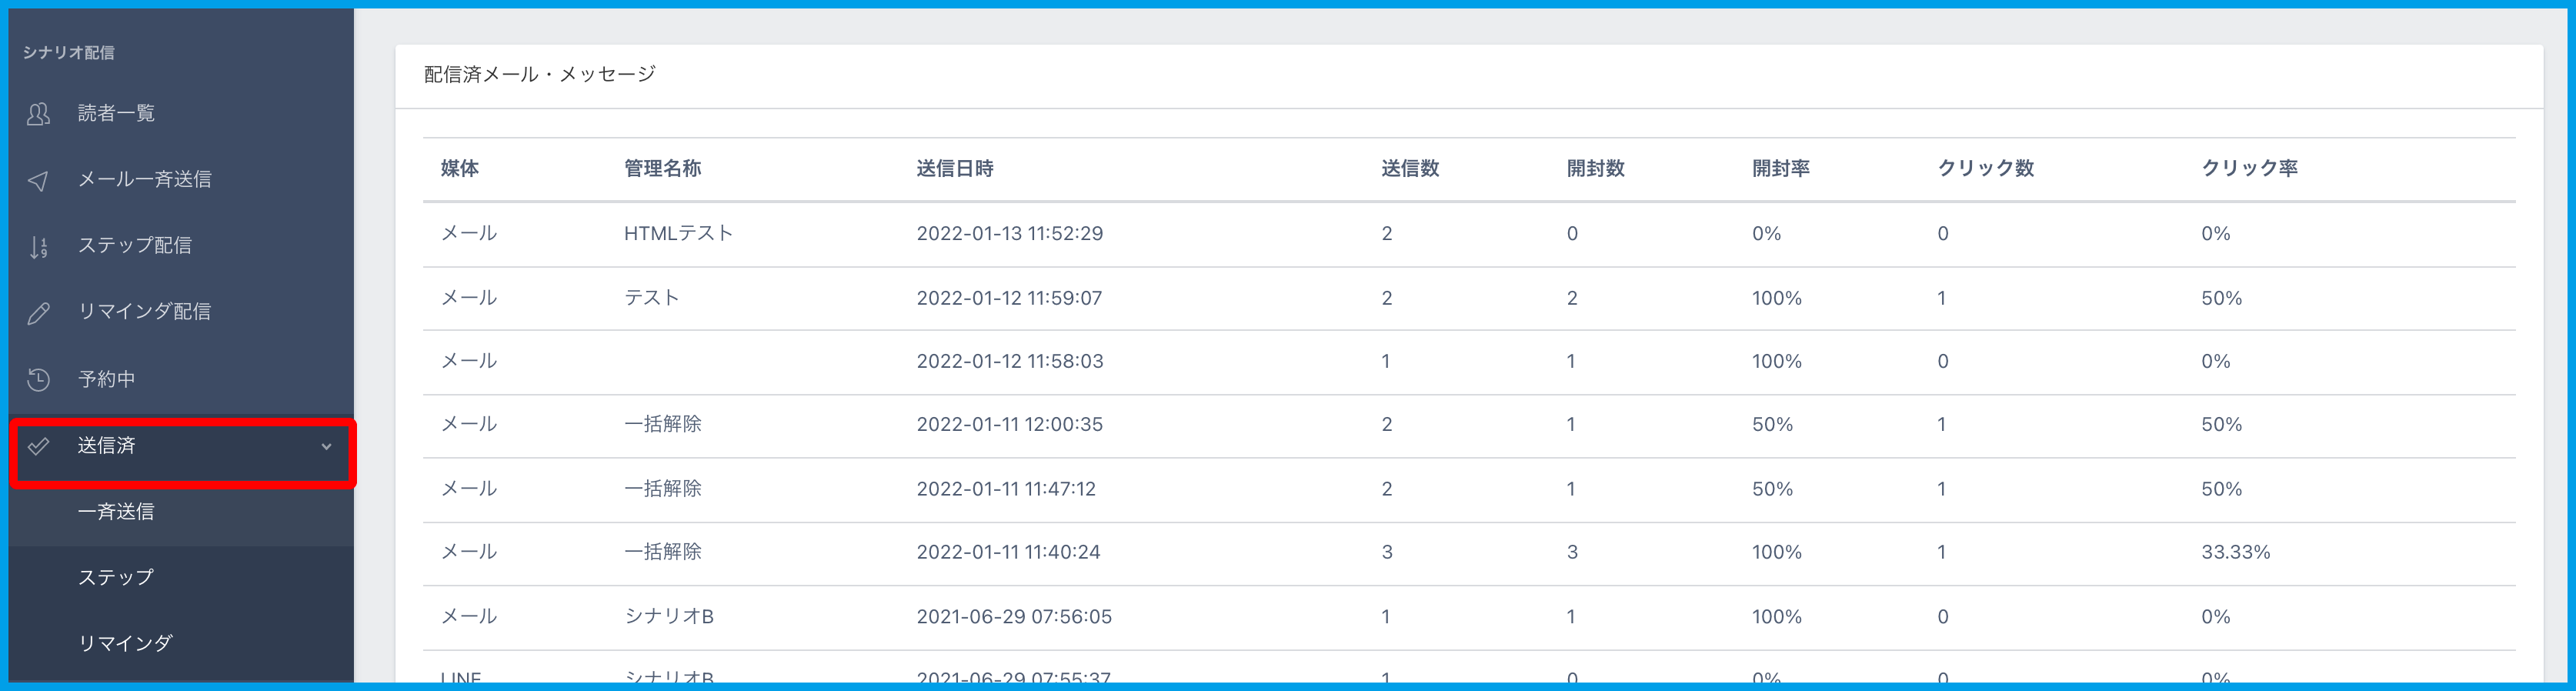Image resolution: width=2576 pixels, height=691 pixels.
Task: Open 読者一覧 in the sidebar
Action: 116,114
